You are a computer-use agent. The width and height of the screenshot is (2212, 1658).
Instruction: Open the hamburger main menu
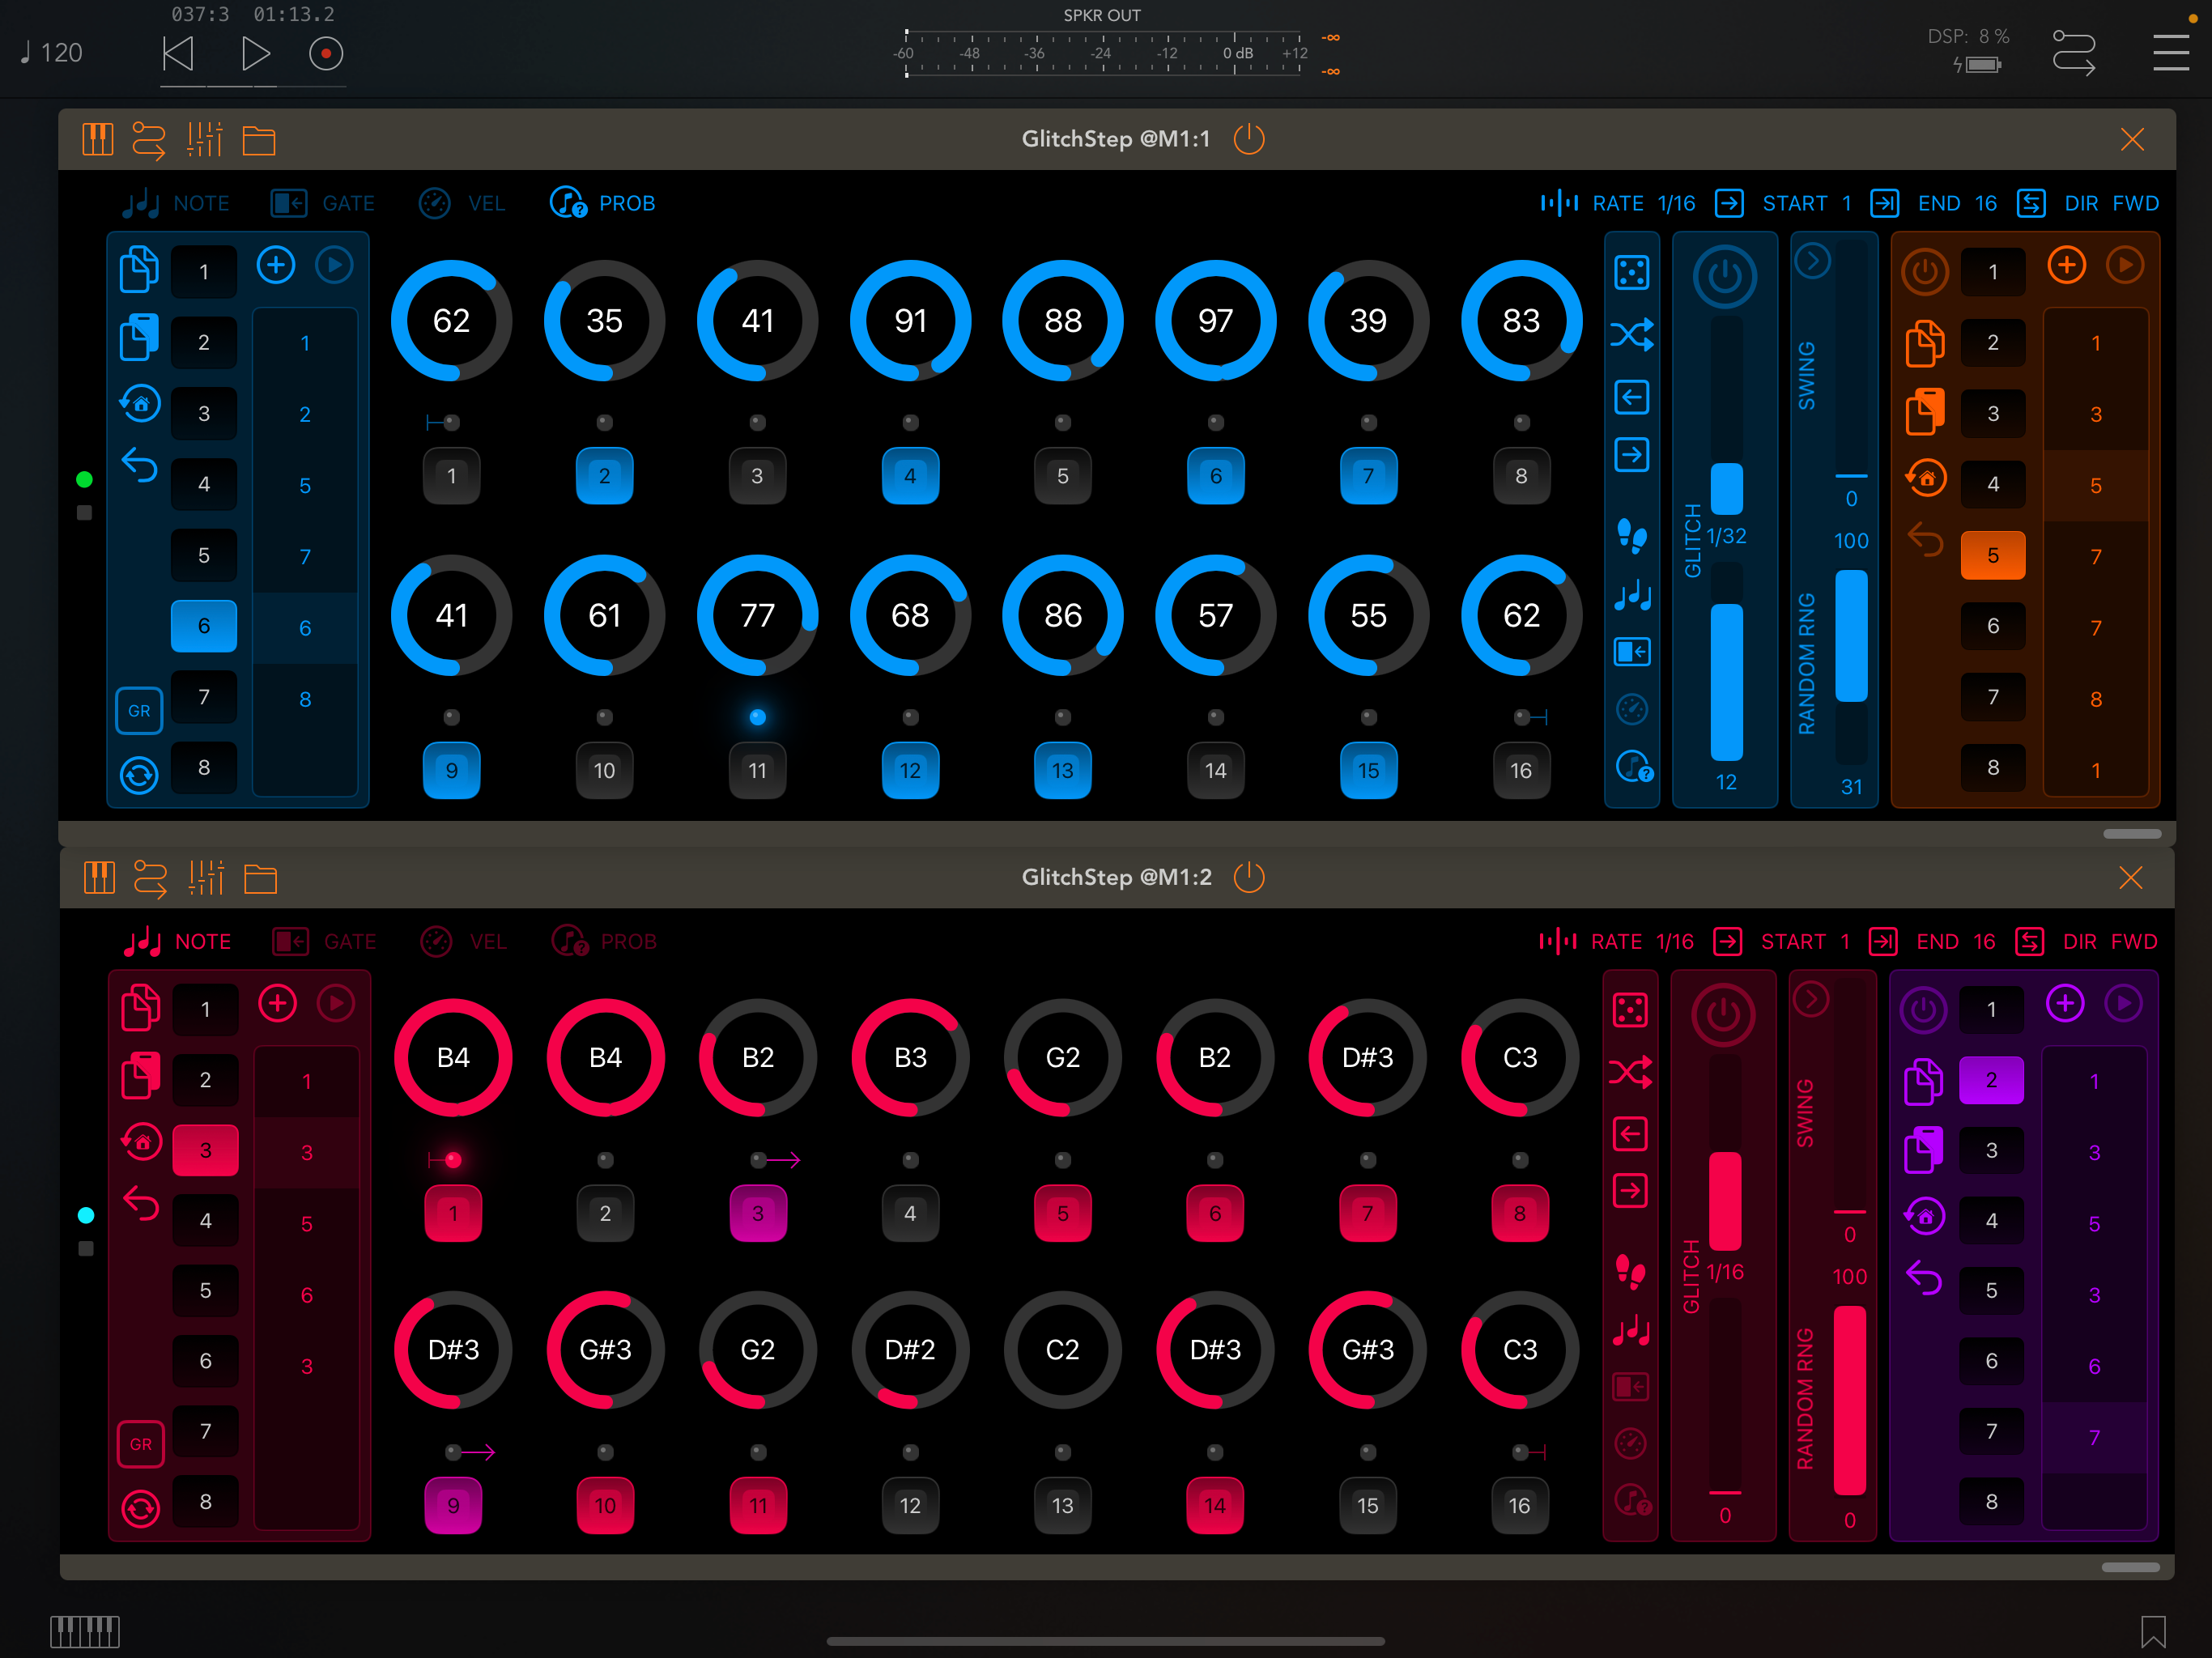pyautogui.click(x=2170, y=52)
